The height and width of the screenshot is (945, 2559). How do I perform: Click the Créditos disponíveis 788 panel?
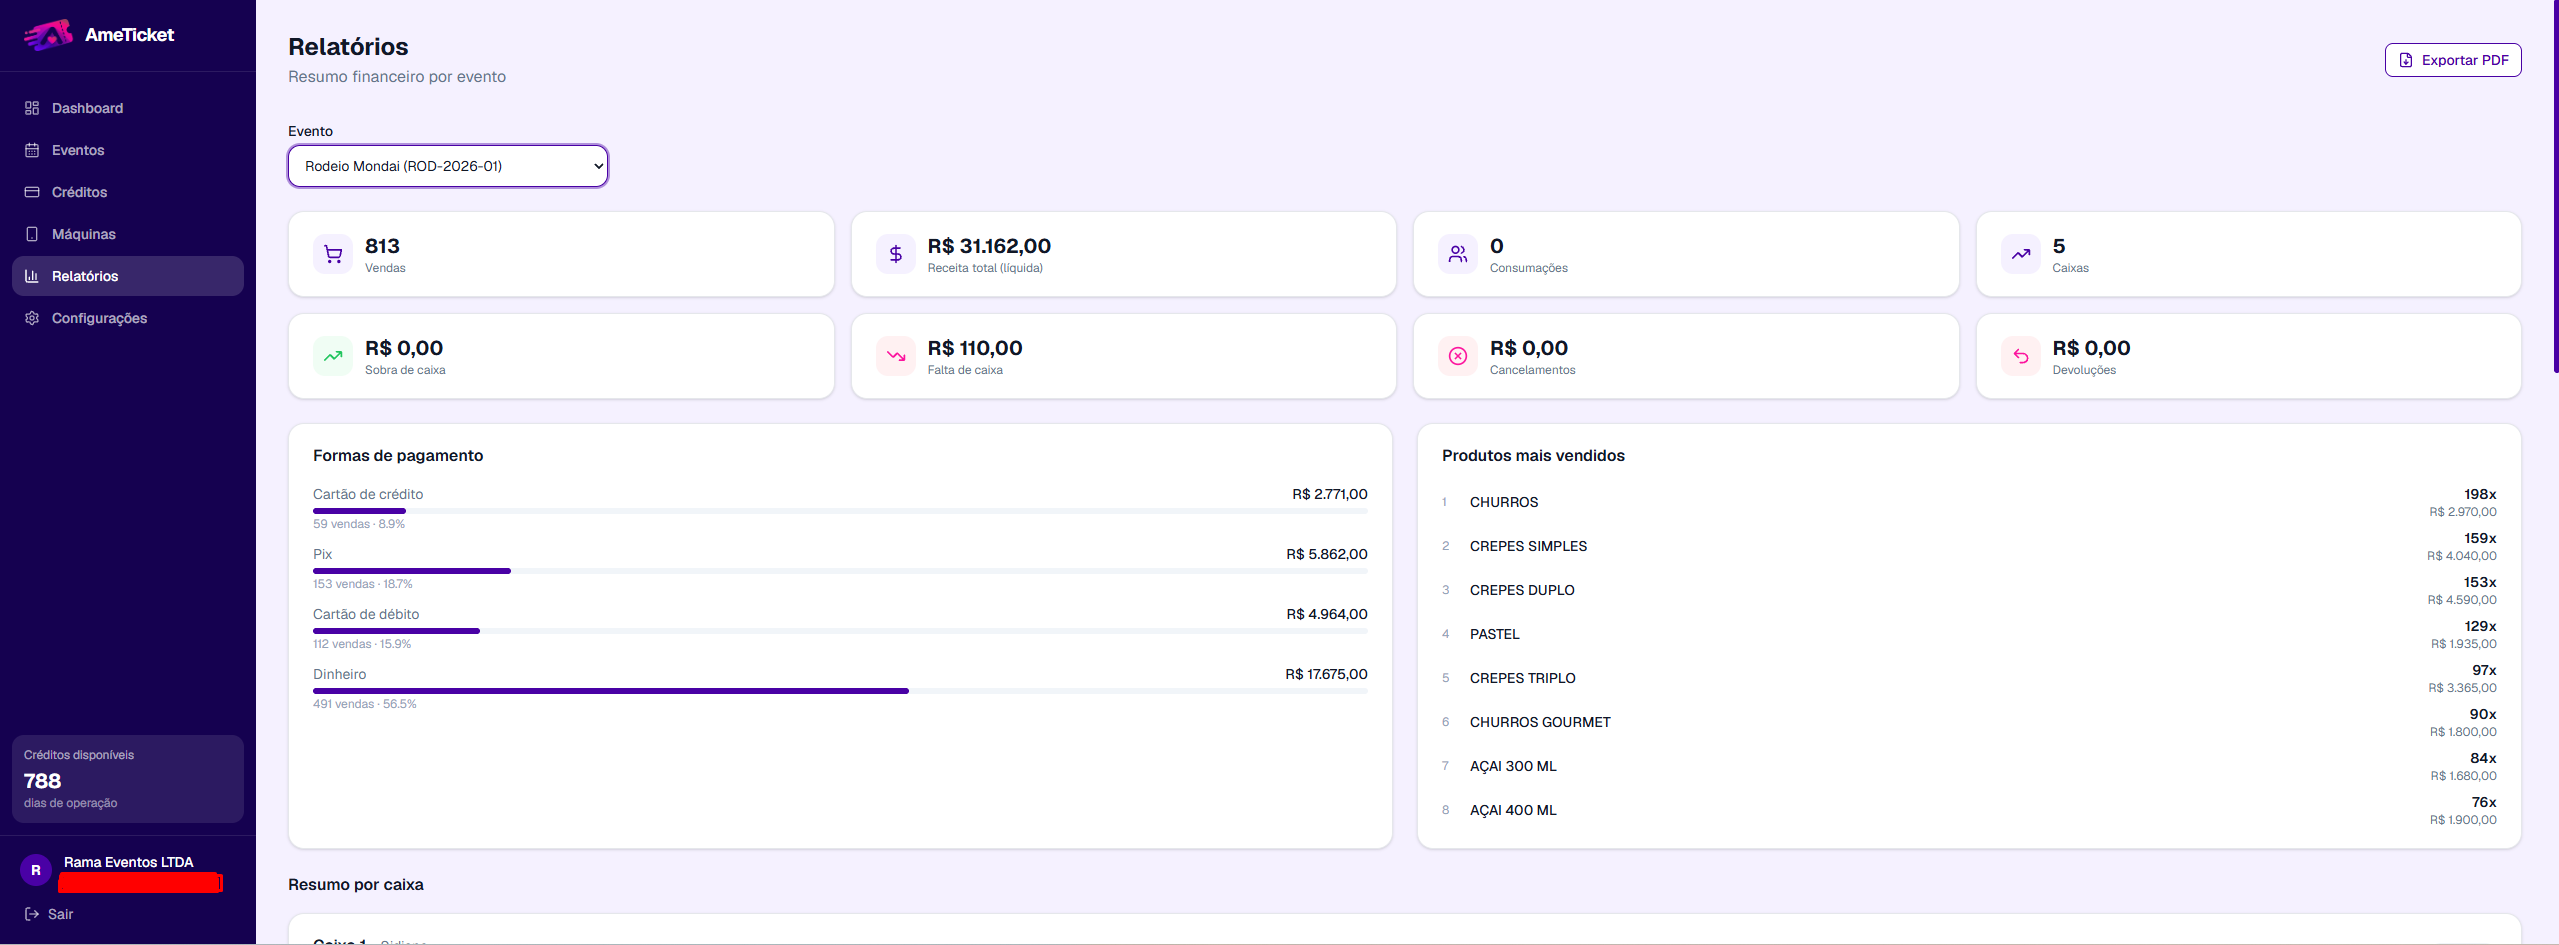[x=128, y=779]
